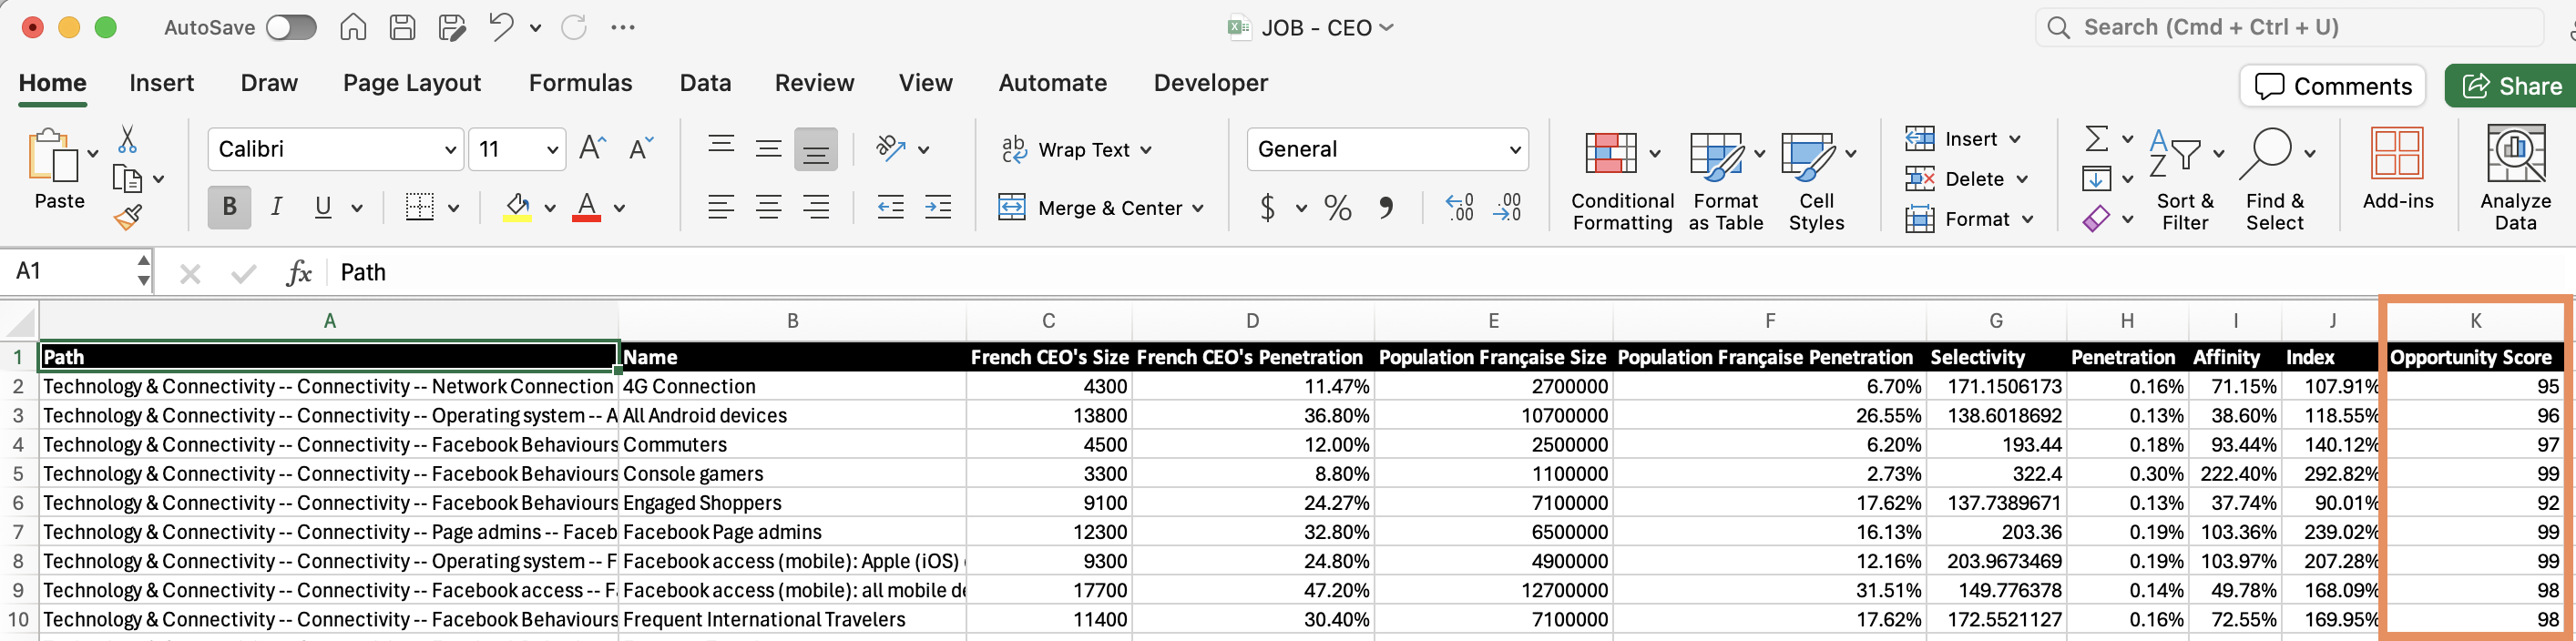This screenshot has height=641, width=2576.
Task: Click the Redo icon
Action: click(574, 27)
